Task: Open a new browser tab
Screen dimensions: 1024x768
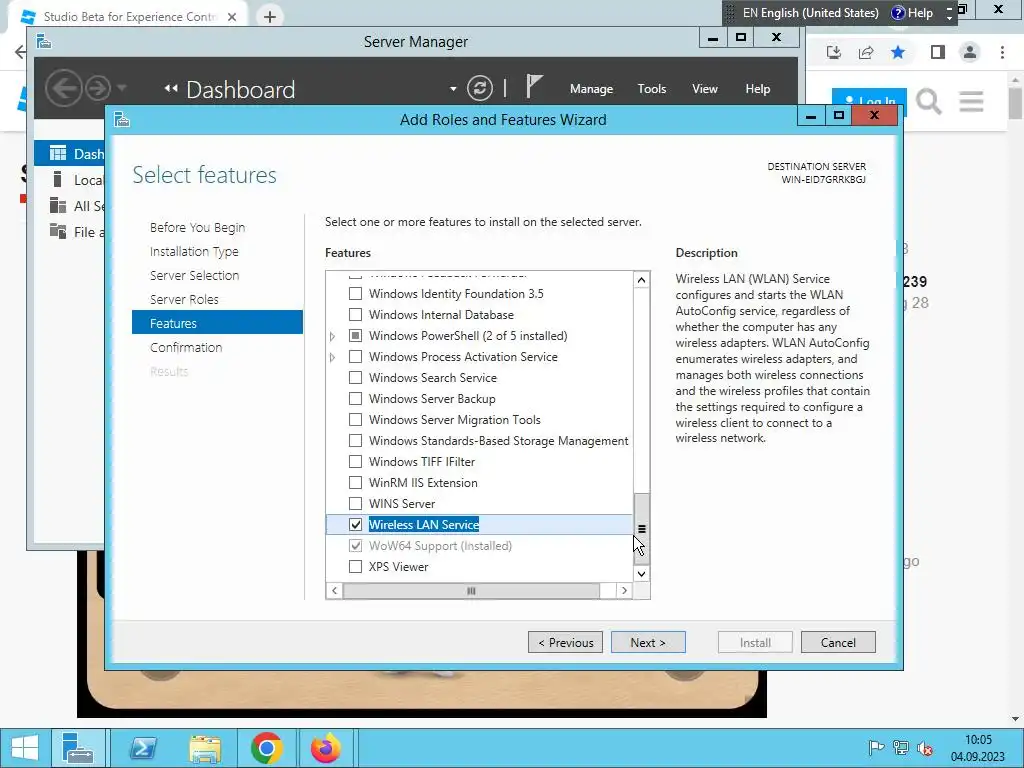Action: [270, 16]
